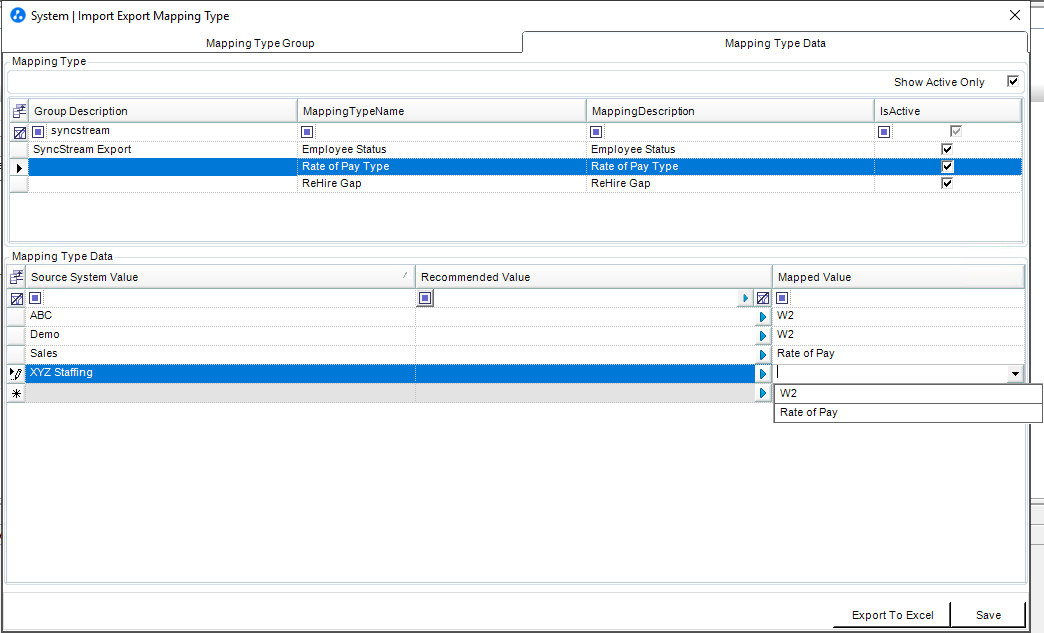Image resolution: width=1044 pixels, height=633 pixels.
Task: Open IsActive filter operator icon
Action: coord(884,132)
